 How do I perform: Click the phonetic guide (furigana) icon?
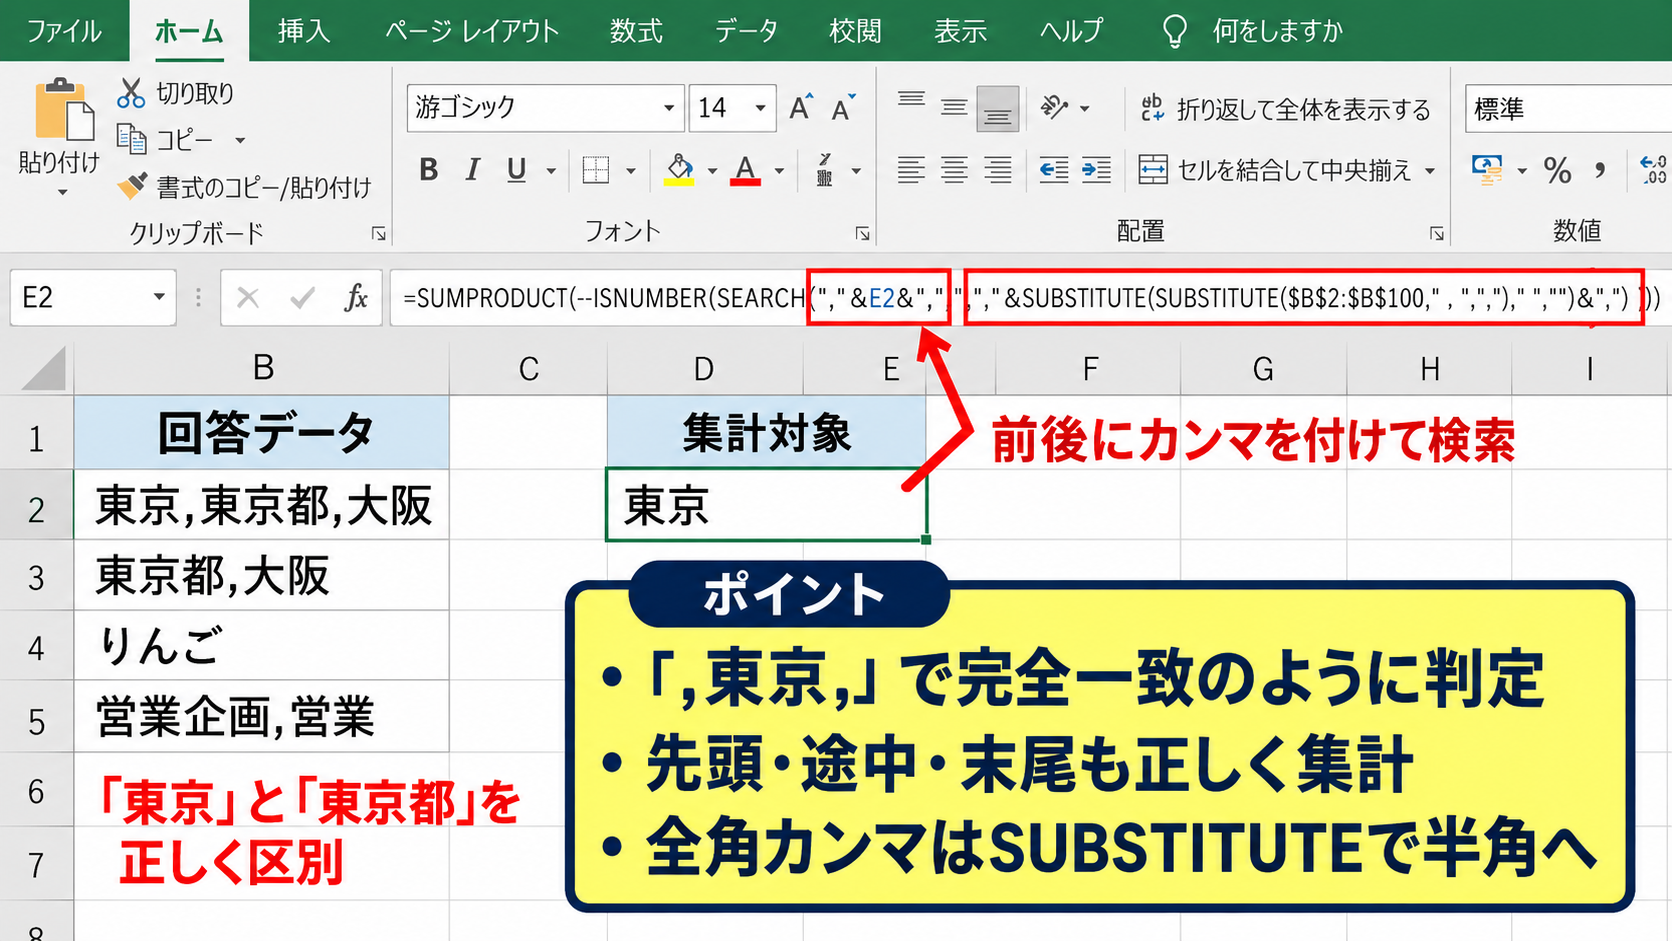(825, 170)
